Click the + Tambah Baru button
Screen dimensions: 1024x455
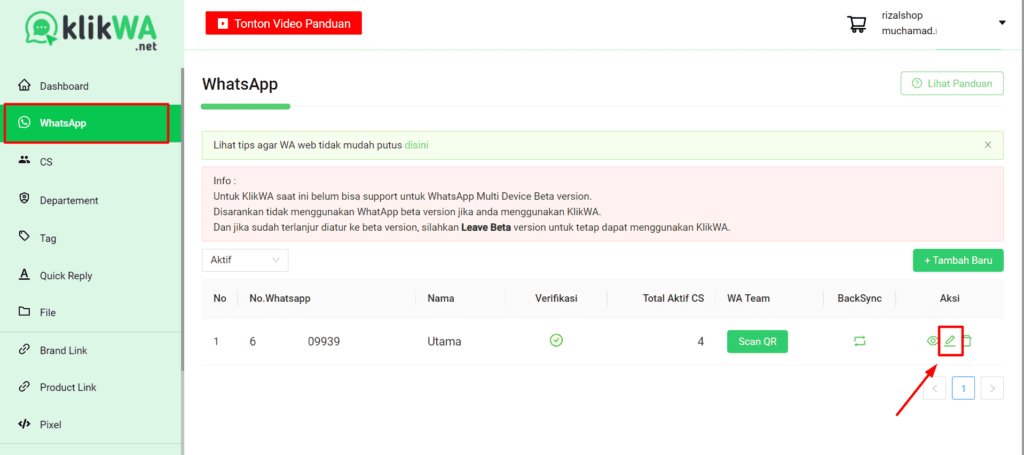(958, 260)
